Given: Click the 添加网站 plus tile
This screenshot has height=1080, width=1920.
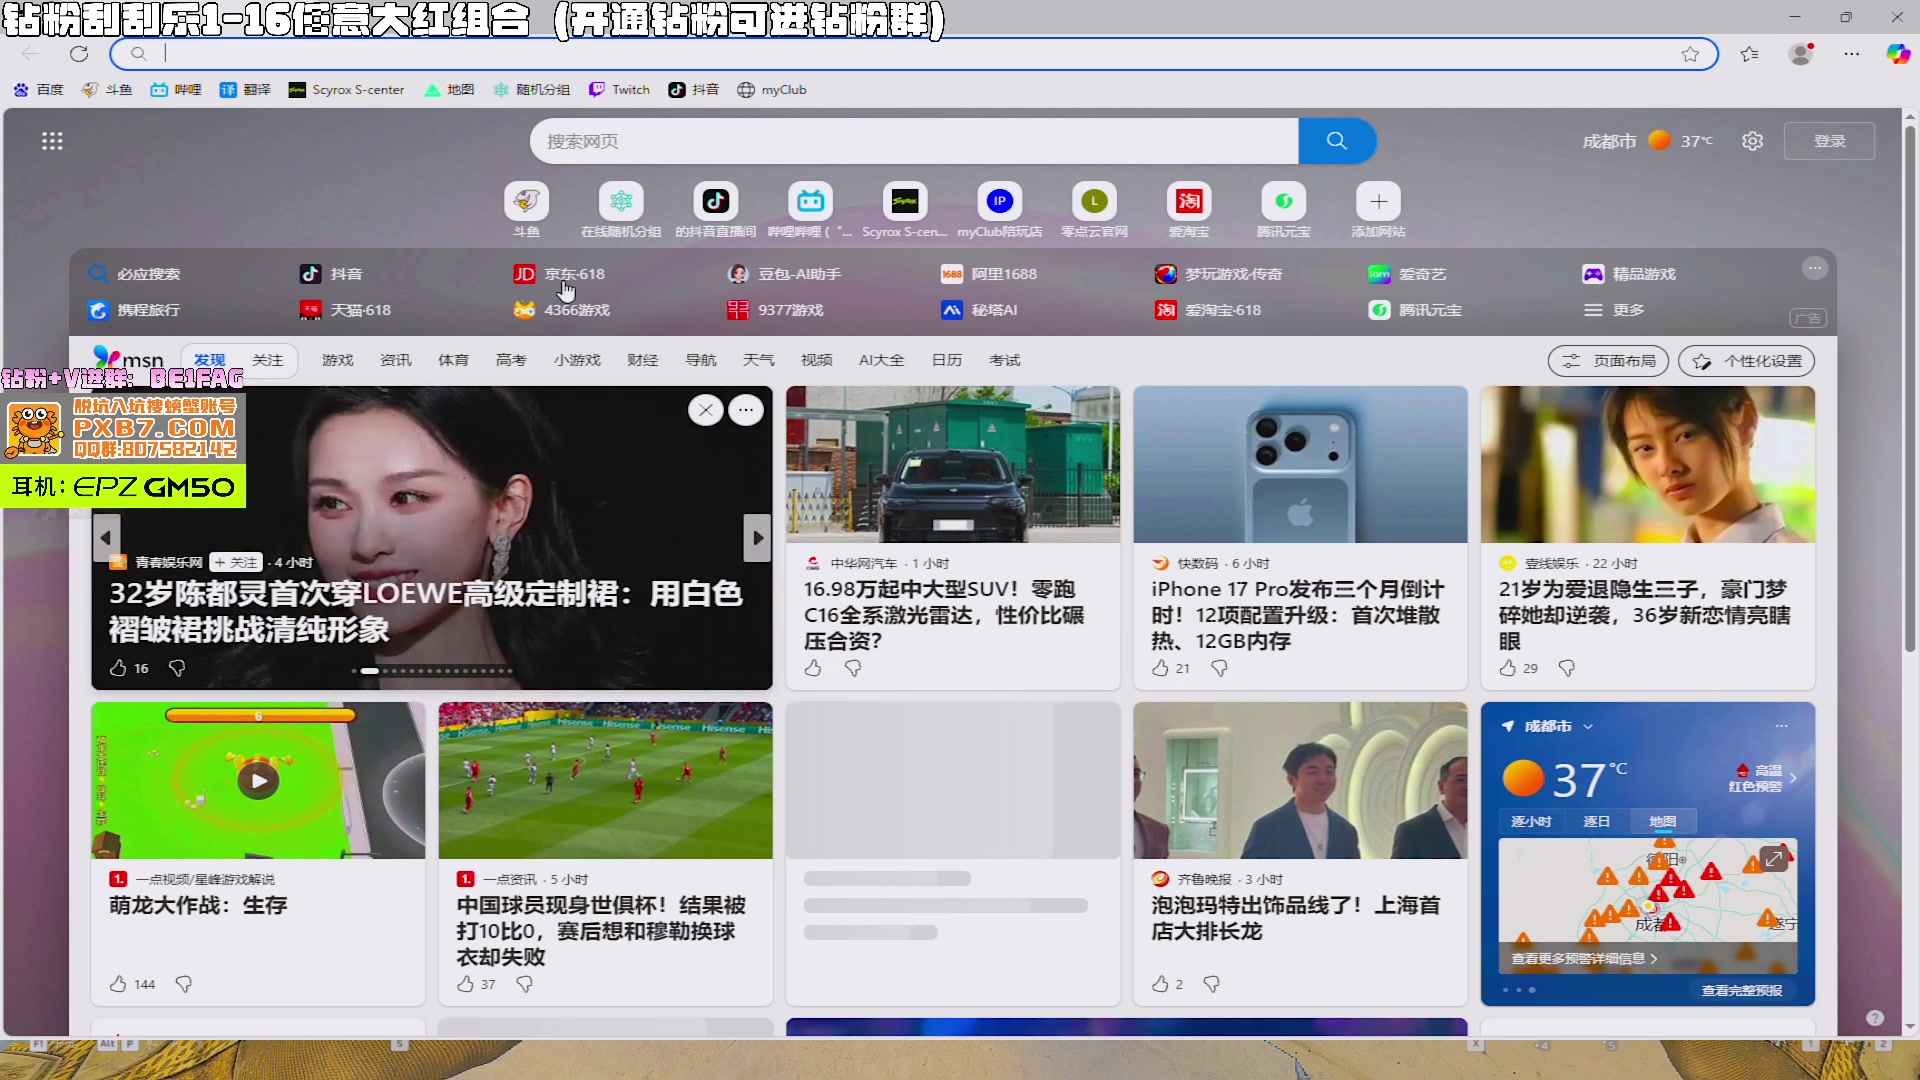Looking at the screenshot, I should (x=1378, y=211).
